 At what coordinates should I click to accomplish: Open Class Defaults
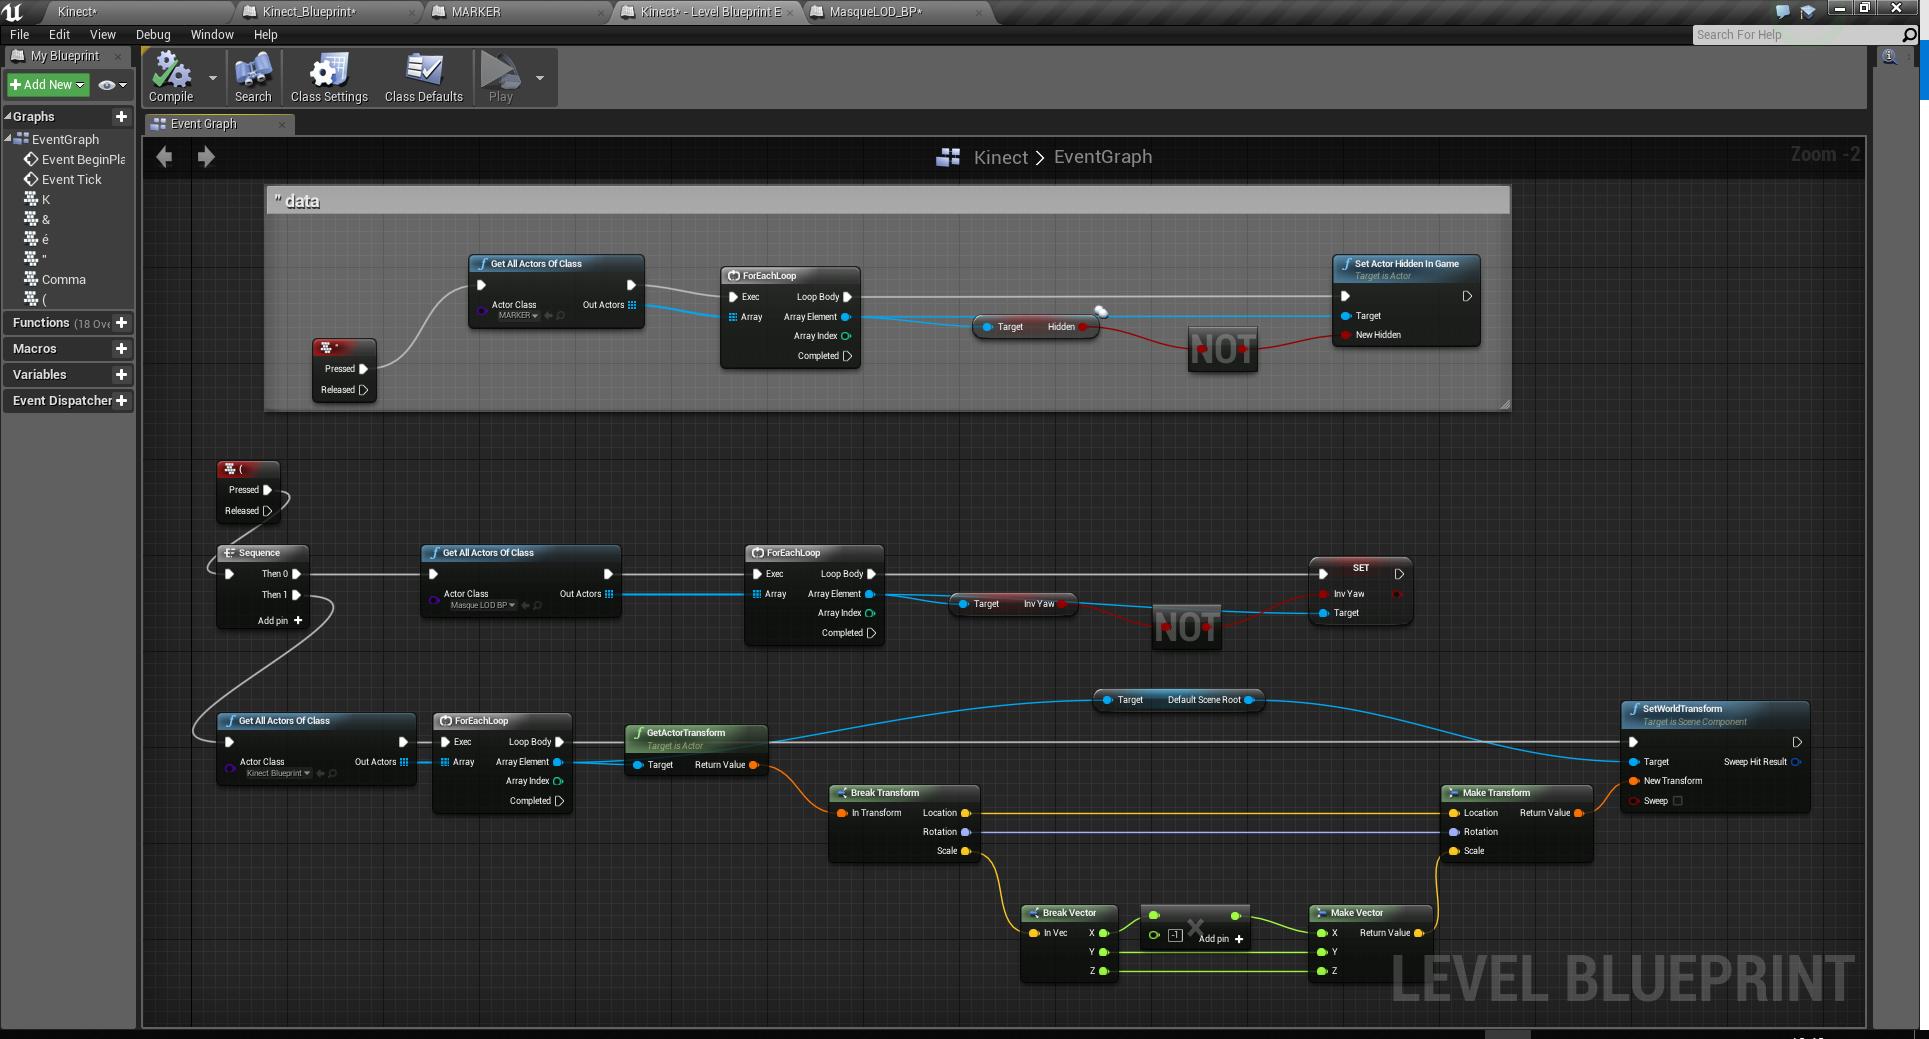[x=424, y=78]
